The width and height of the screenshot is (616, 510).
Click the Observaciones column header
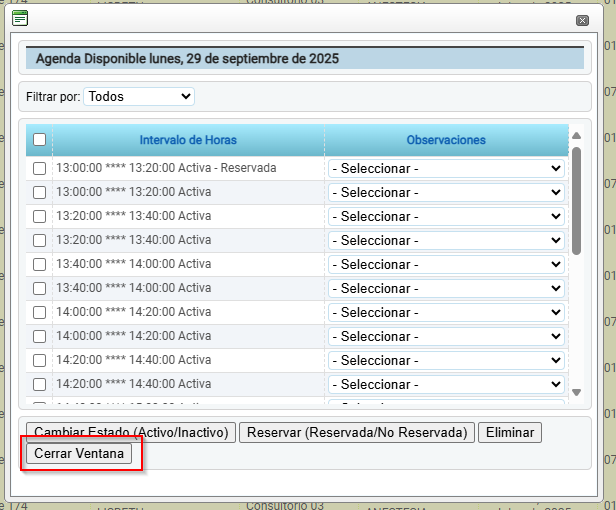pyautogui.click(x=446, y=140)
